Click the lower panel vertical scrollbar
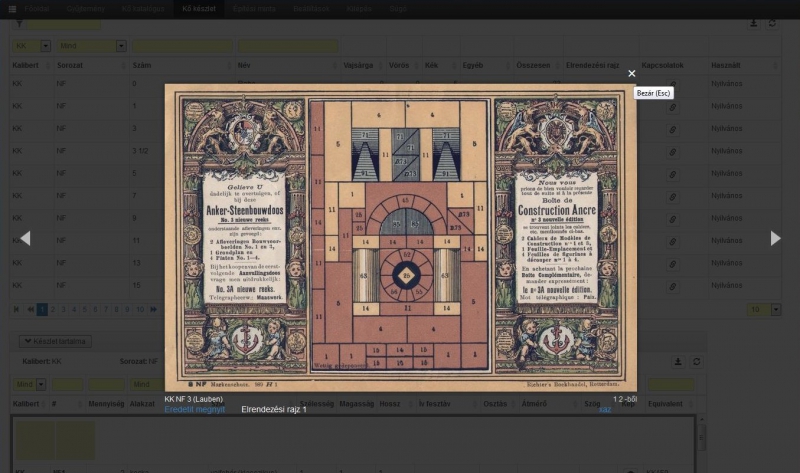This screenshot has height=473, width=800. [702, 439]
